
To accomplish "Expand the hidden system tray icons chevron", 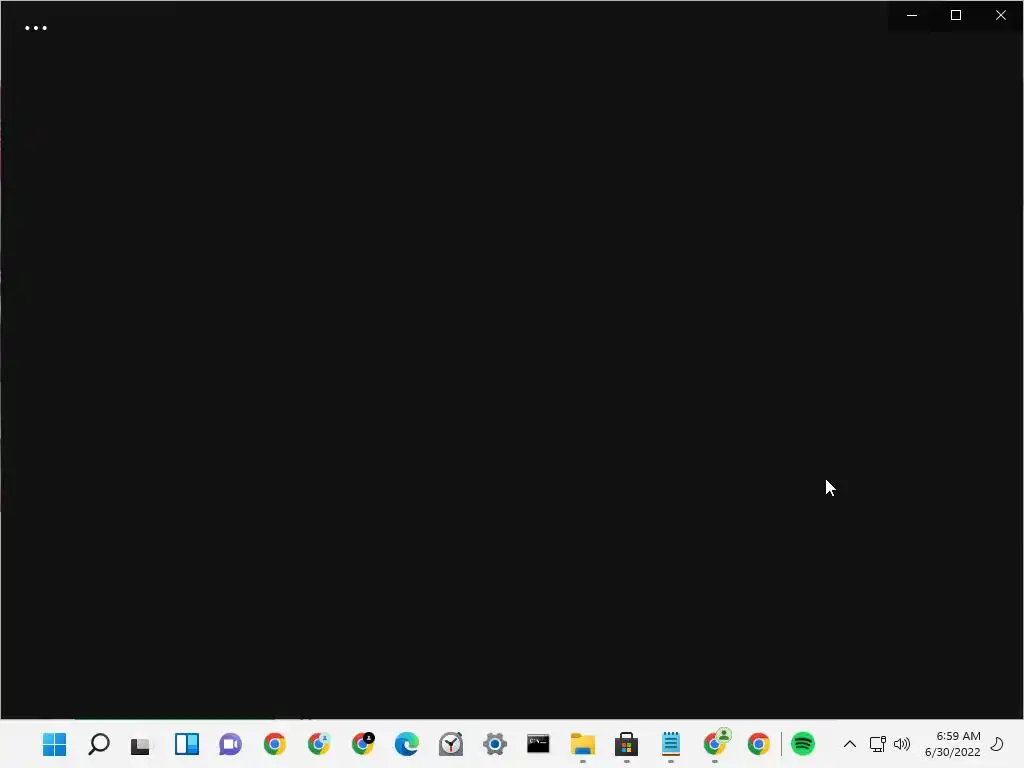I will pyautogui.click(x=850, y=744).
